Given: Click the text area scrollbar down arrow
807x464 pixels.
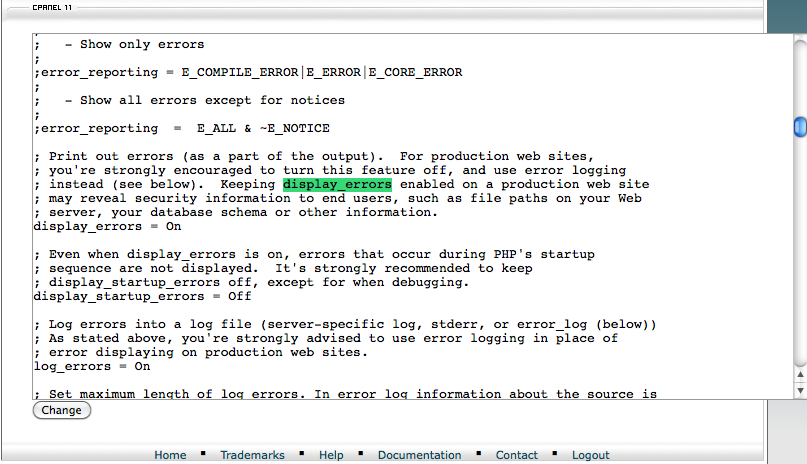Looking at the screenshot, I should click(800, 390).
